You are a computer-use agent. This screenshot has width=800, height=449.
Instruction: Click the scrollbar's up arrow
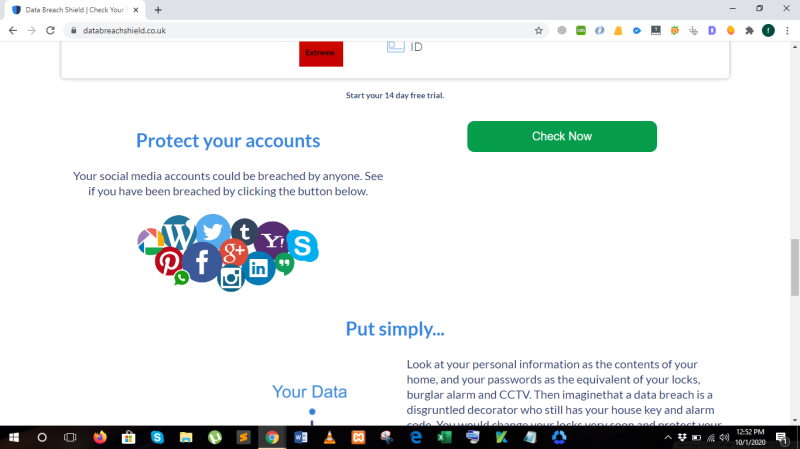pos(795,46)
